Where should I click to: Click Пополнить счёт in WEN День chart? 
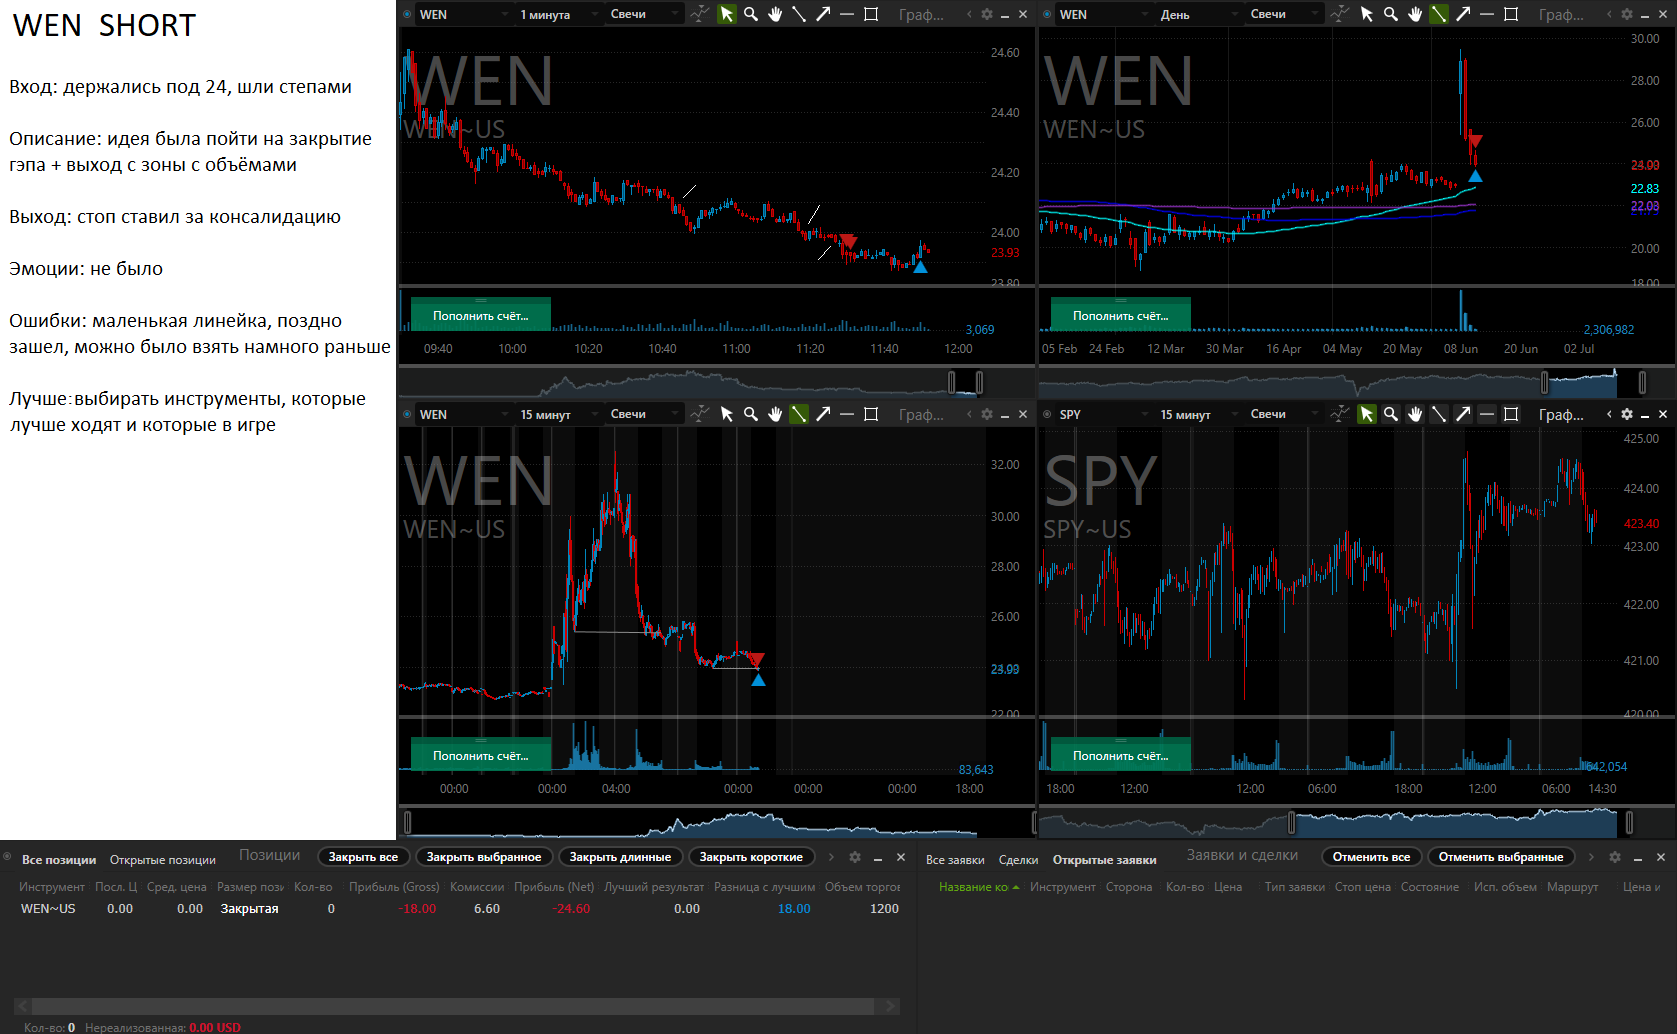tap(1120, 315)
